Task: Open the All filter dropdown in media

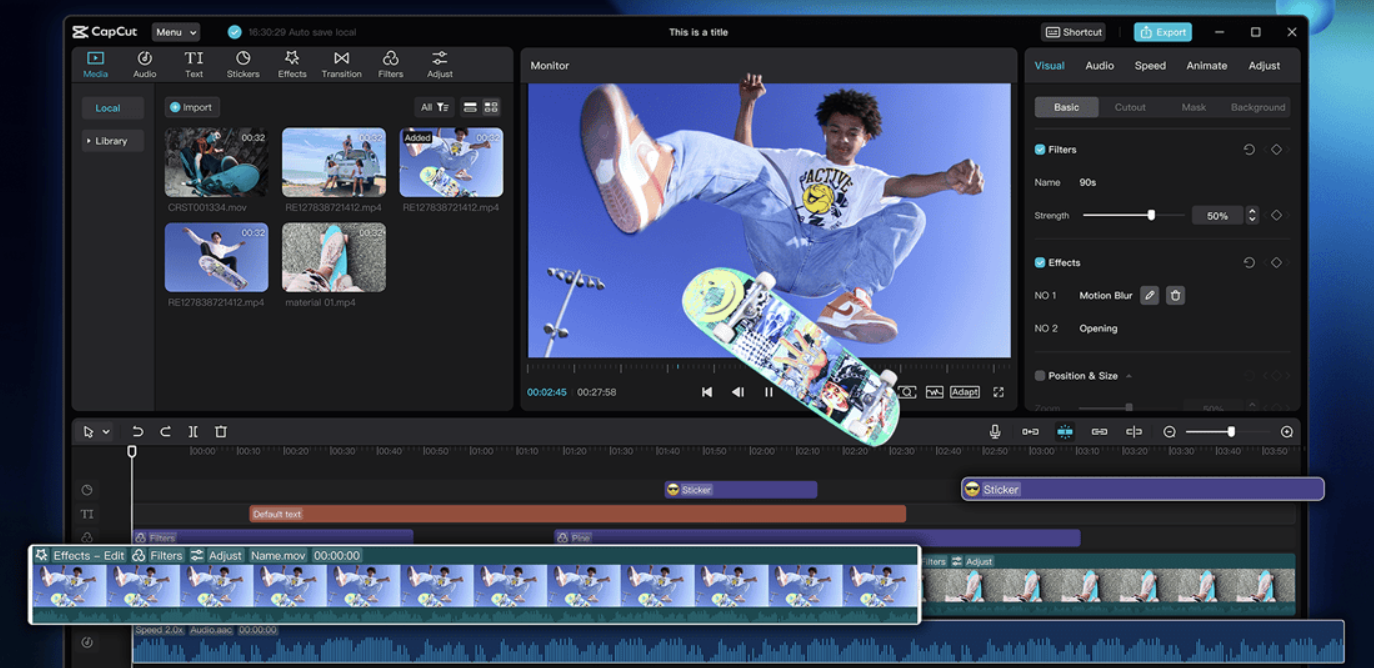Action: [434, 107]
